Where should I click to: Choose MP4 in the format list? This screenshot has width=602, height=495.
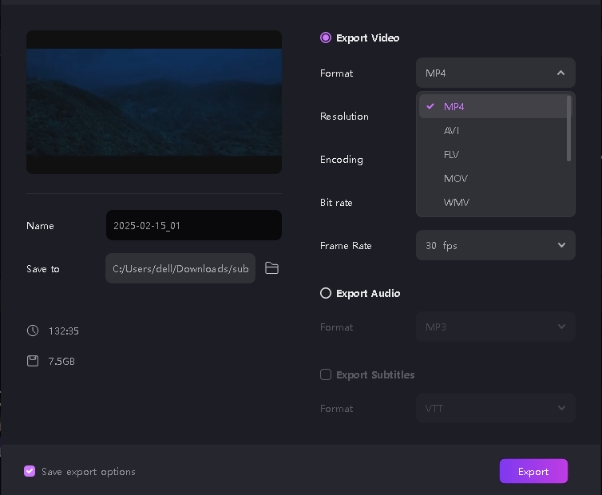coord(493,106)
